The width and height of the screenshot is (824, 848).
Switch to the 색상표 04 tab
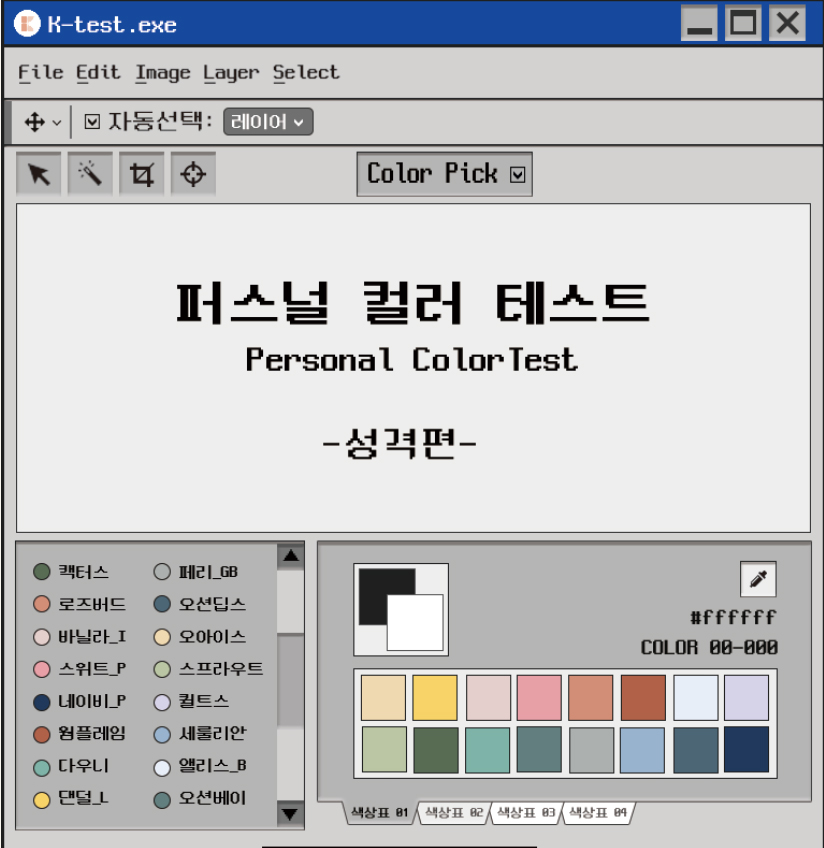pos(599,812)
